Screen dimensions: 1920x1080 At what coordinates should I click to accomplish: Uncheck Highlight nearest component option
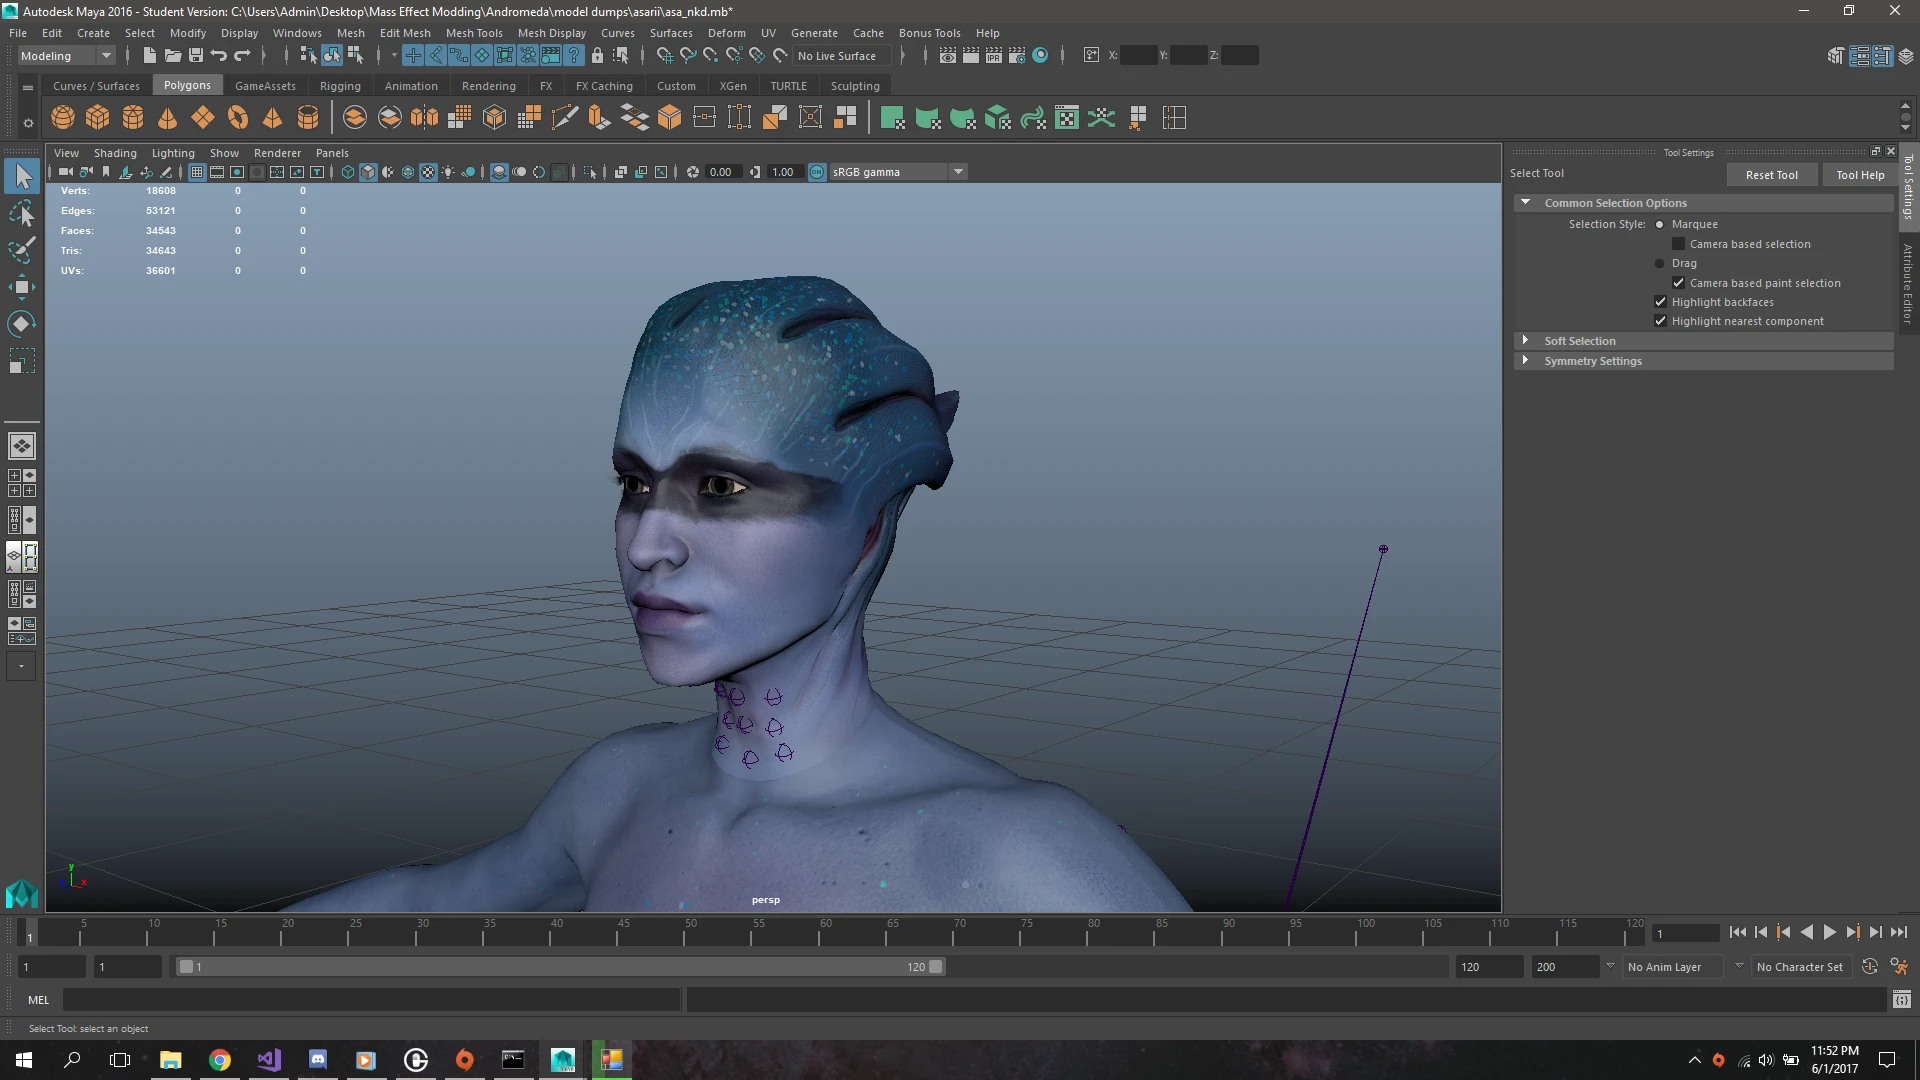(1661, 321)
